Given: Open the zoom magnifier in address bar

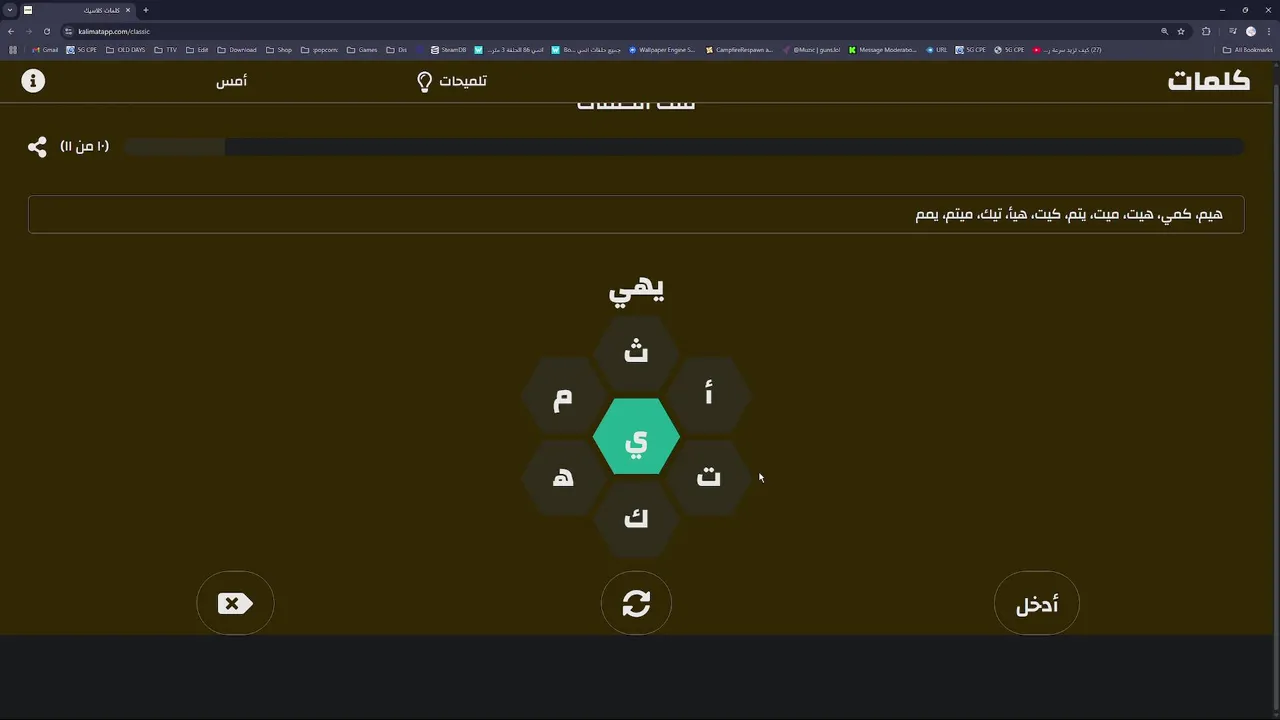Looking at the screenshot, I should [1164, 31].
